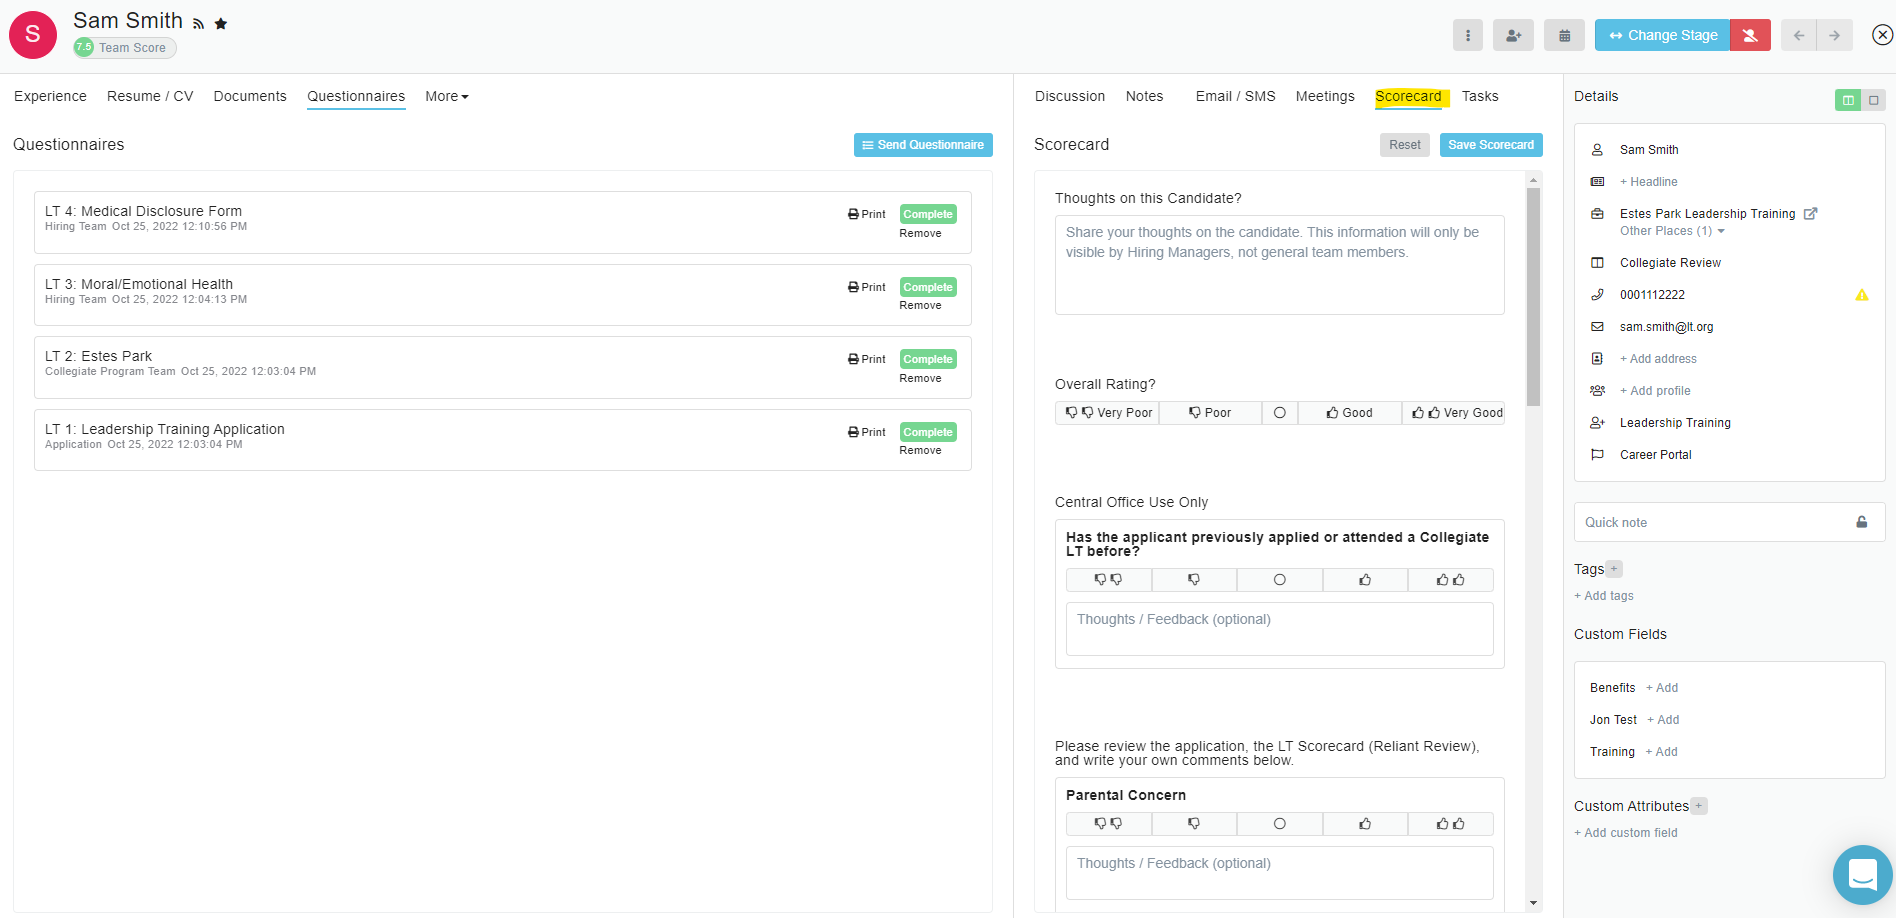This screenshot has width=1896, height=918.
Task: Open the Change Stage dropdown
Action: point(1662,35)
